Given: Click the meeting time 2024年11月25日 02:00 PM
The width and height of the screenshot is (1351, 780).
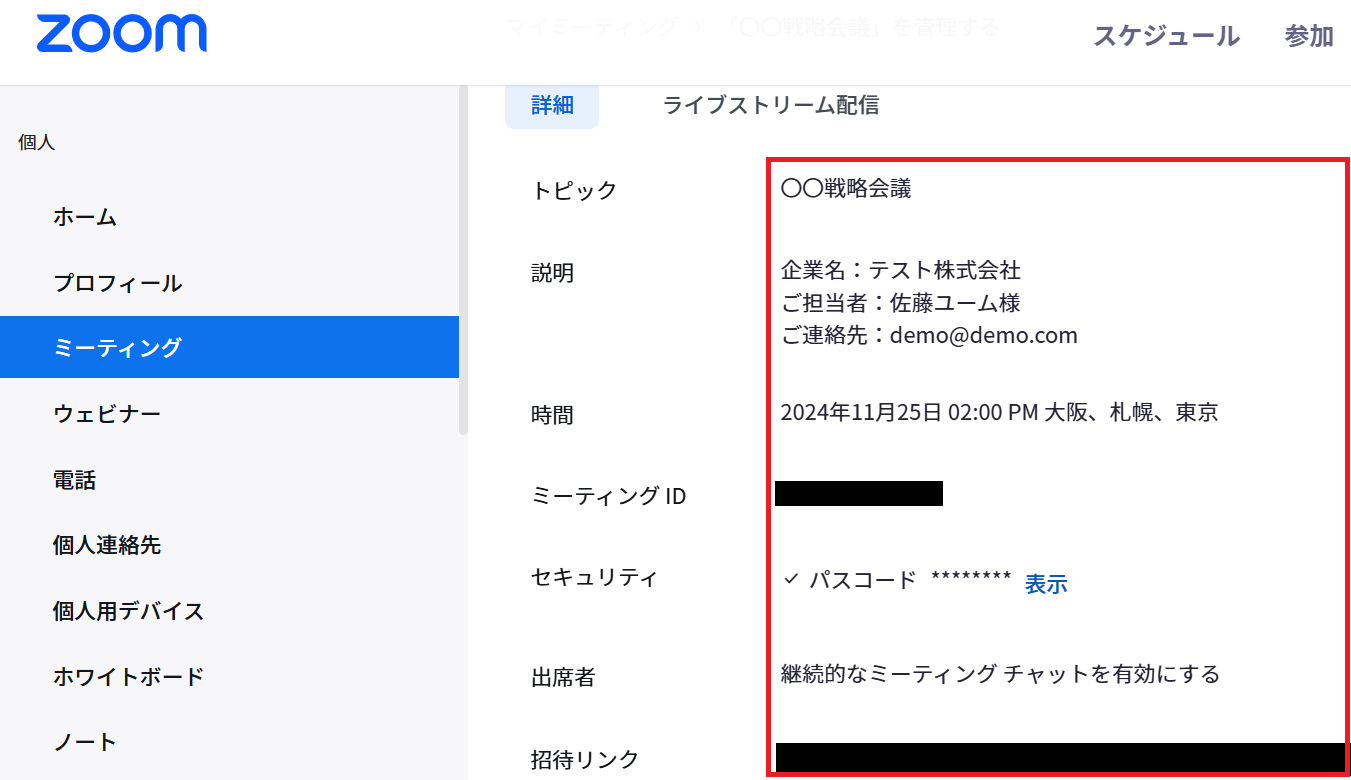Looking at the screenshot, I should click(x=909, y=412).
